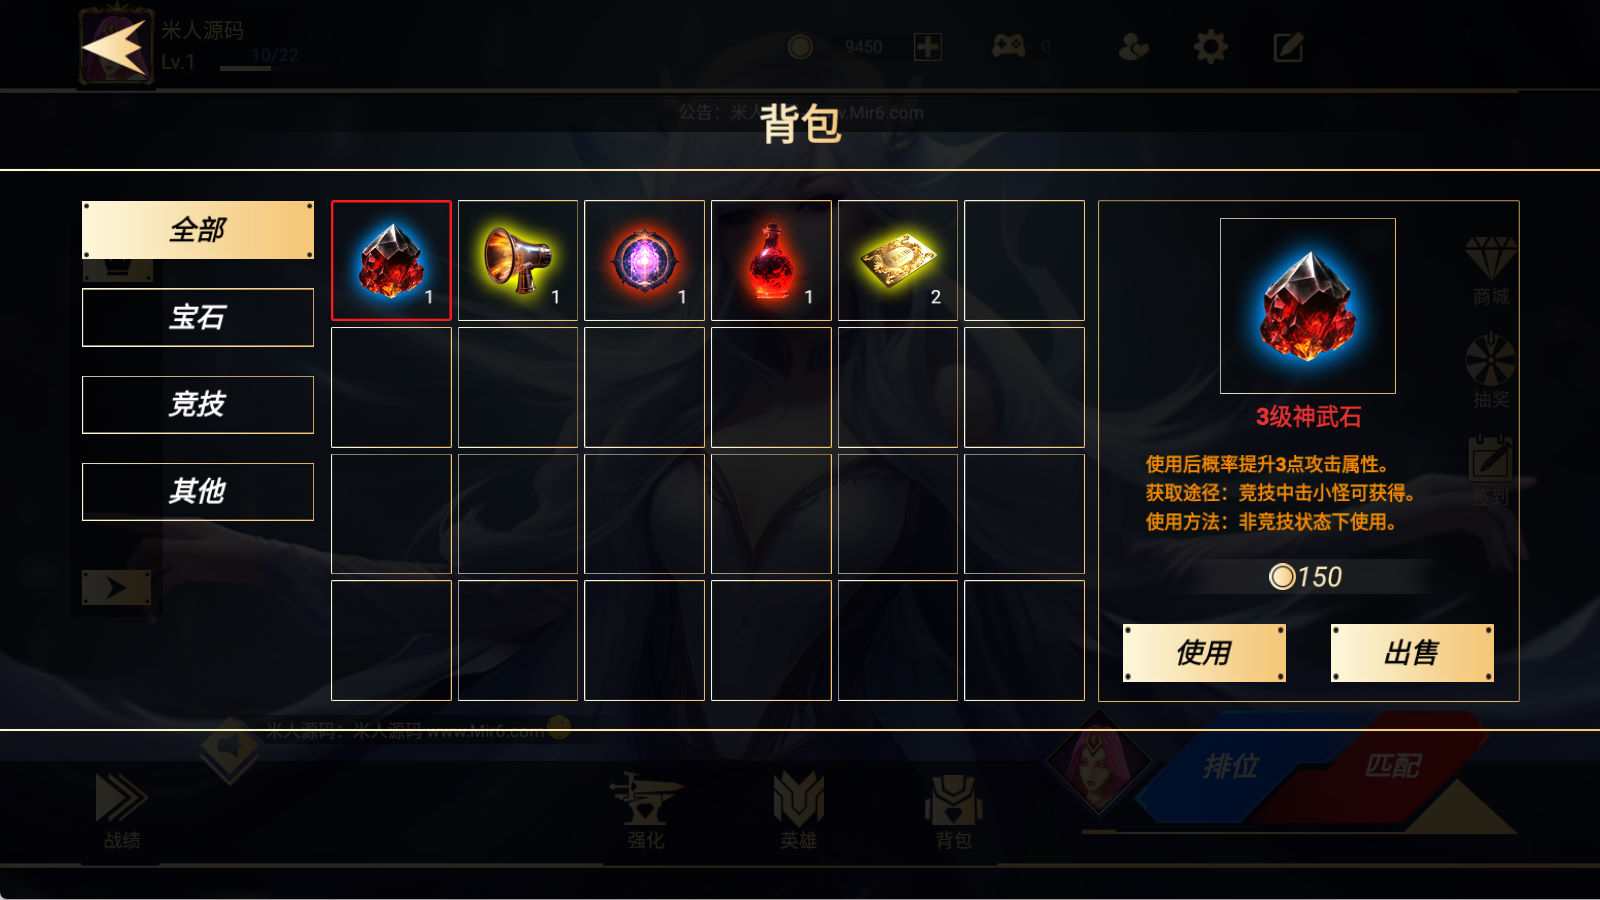Screen dimensions: 1600x900
Task: Select the purple rune orb item
Action: pos(645,260)
